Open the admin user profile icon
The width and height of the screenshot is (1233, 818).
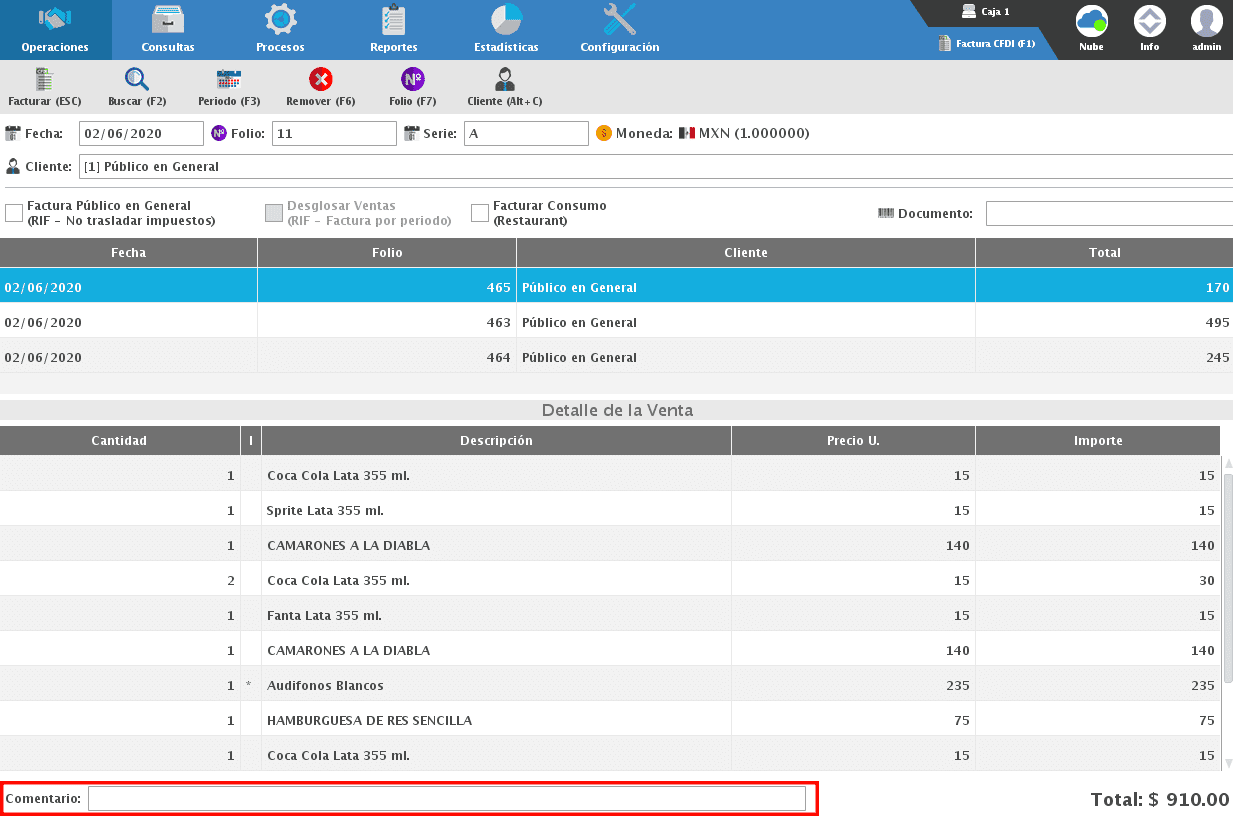coord(1206,22)
